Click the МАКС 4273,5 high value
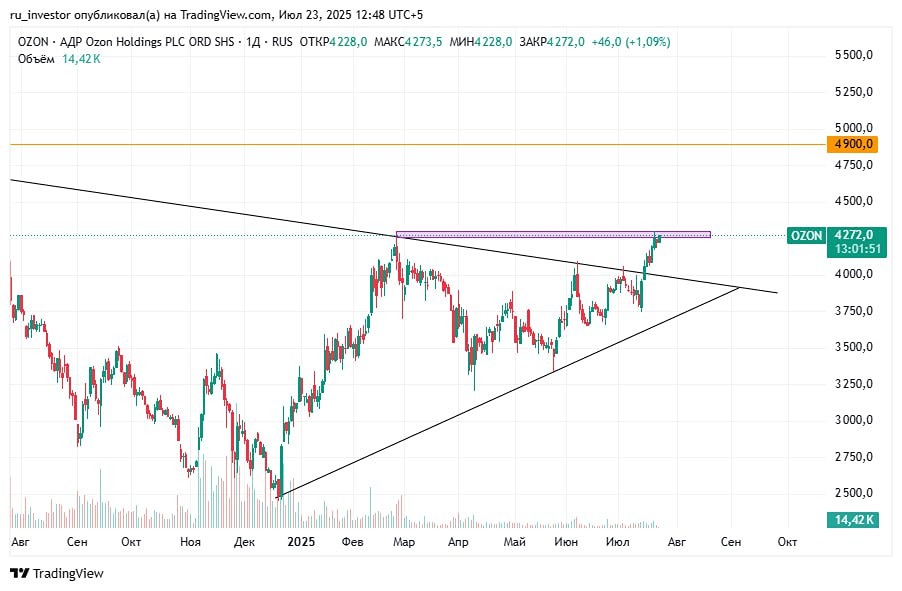 [x=408, y=42]
